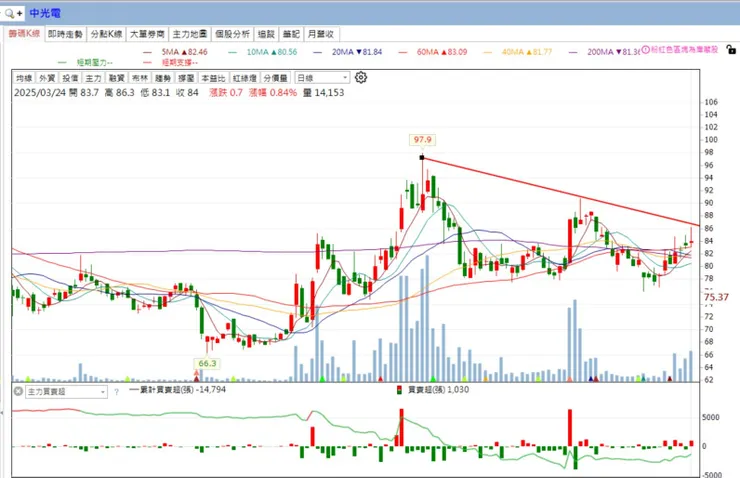740x478 pixels.
Task: Click the 97.9 high price marker
Action: click(422, 140)
